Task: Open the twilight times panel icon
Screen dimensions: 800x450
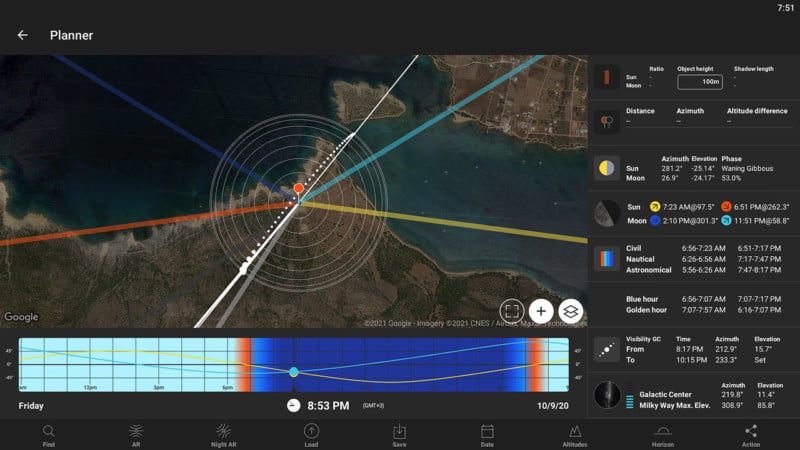Action: [x=606, y=259]
